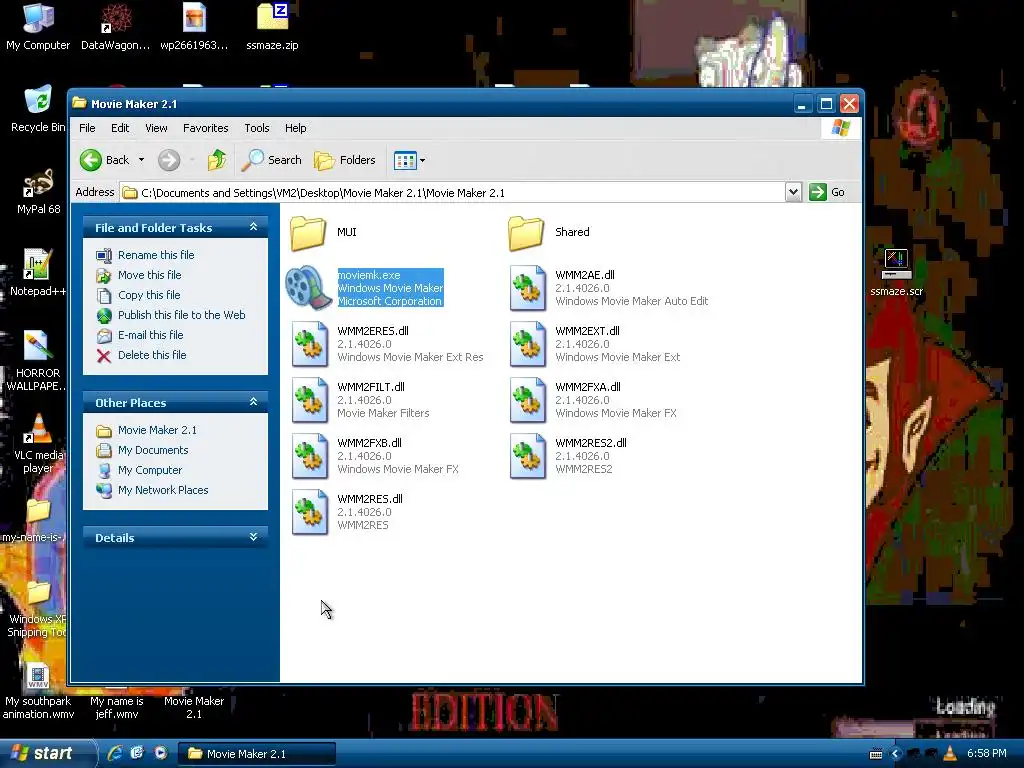Open My Documents in Other Places
This screenshot has width=1024, height=768.
click(x=153, y=450)
